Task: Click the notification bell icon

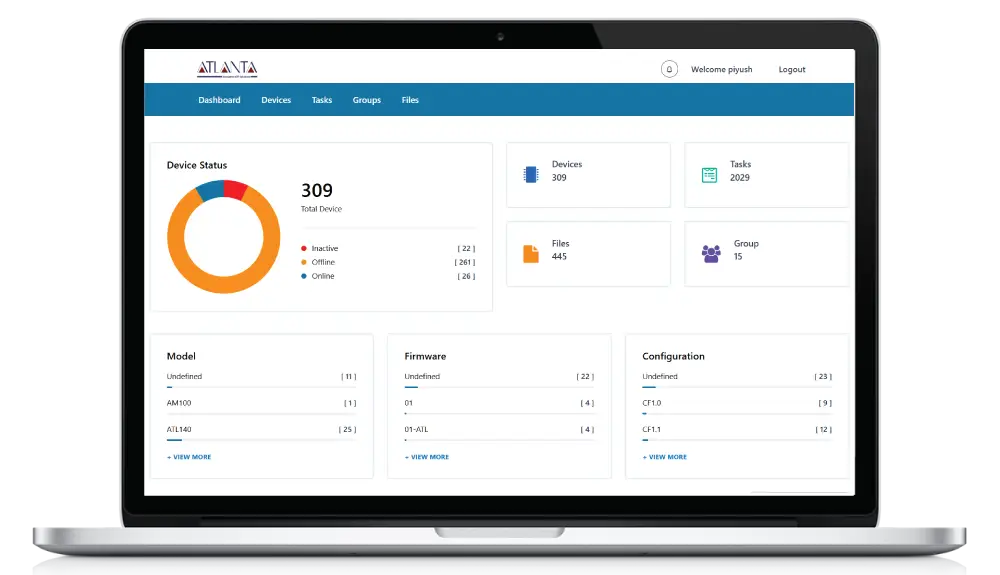Action: tap(669, 69)
